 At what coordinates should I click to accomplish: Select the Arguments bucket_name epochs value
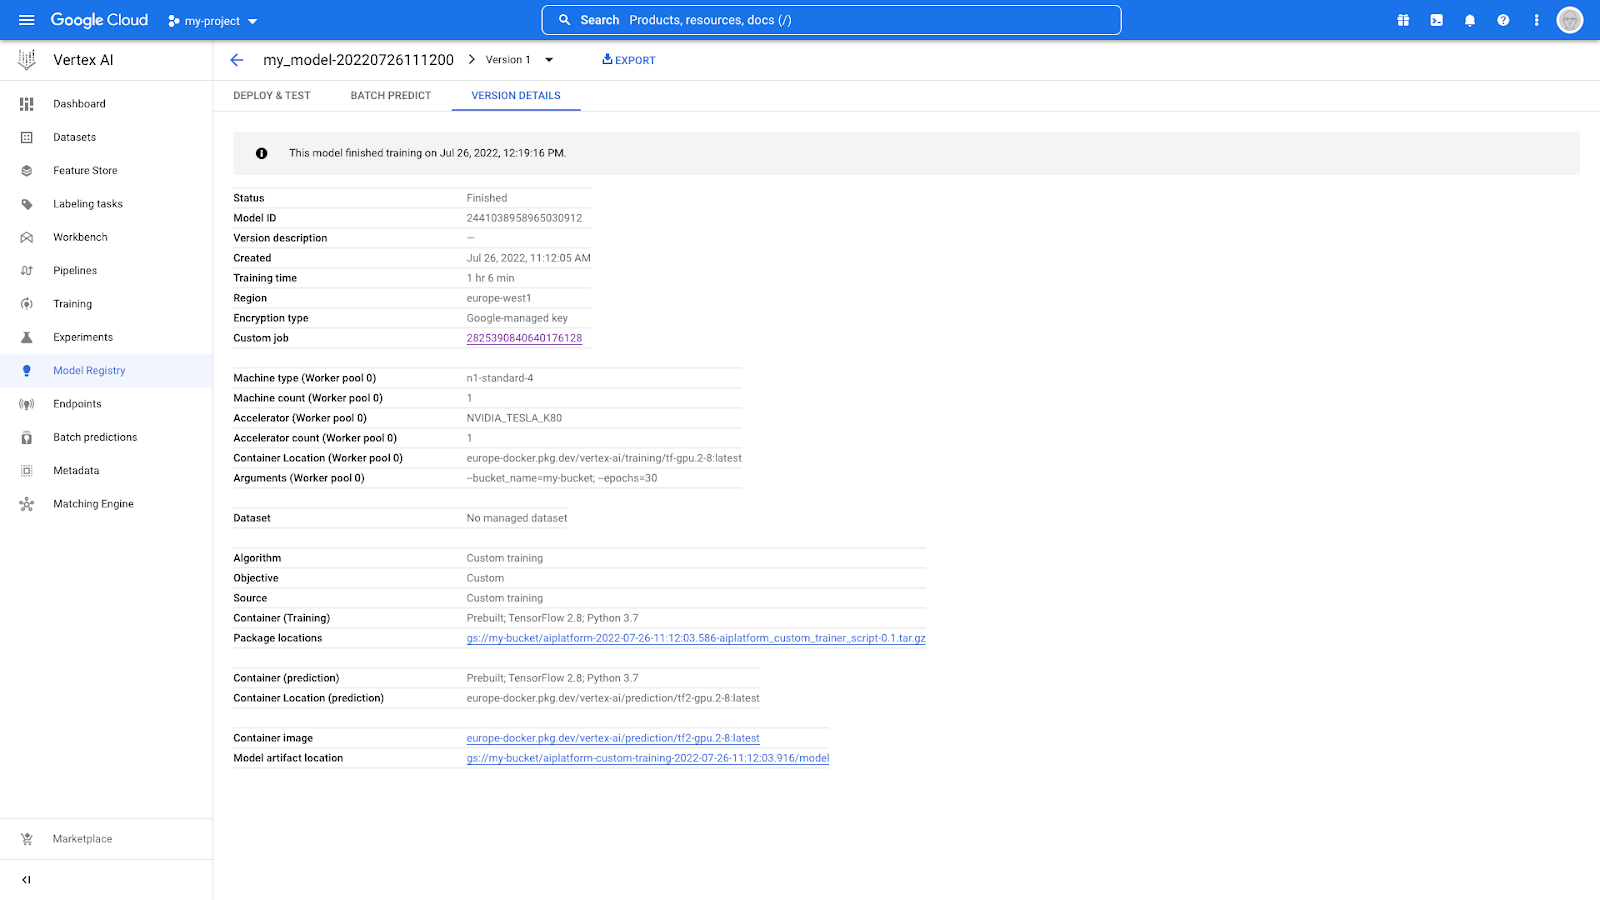[x=562, y=478]
